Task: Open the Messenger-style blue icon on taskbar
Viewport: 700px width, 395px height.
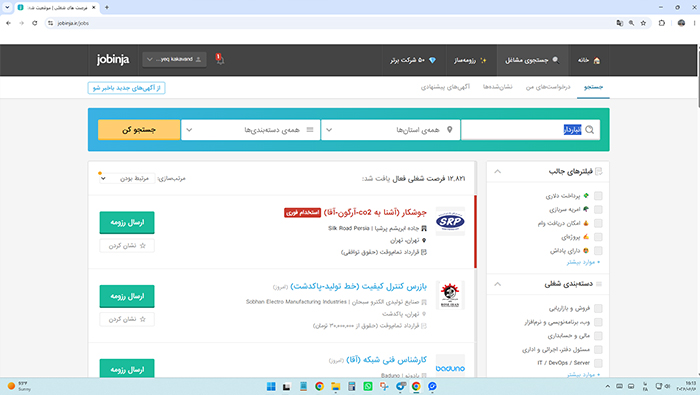Action: tap(432, 387)
